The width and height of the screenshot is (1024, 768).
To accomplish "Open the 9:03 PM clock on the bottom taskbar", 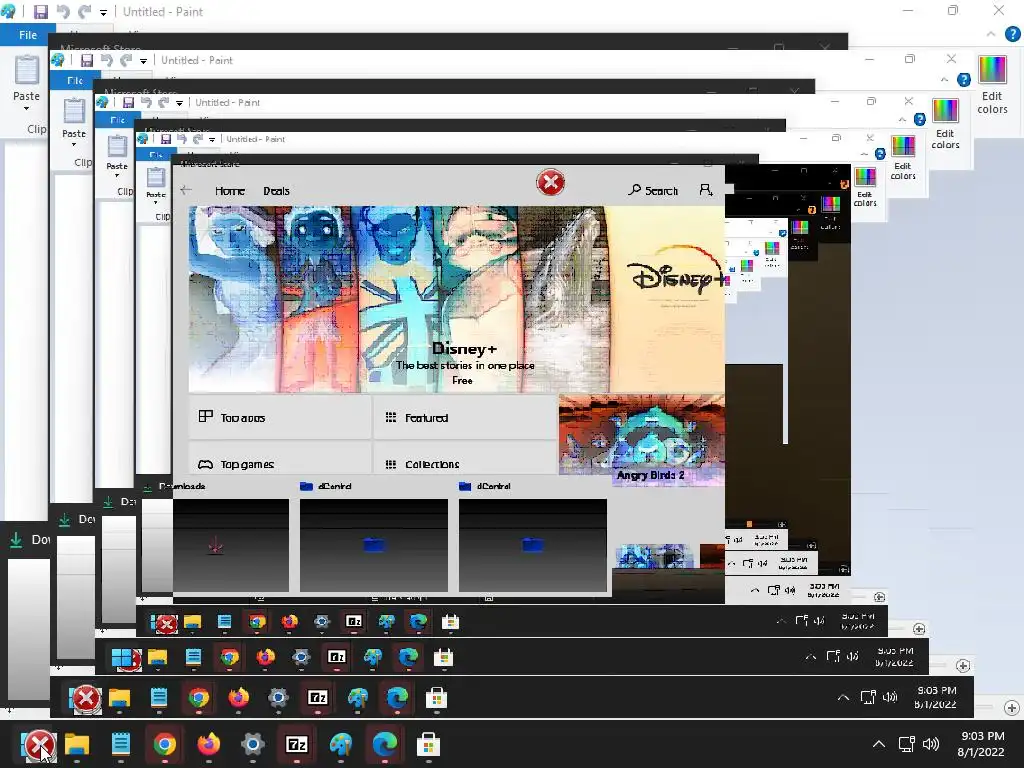I will point(981,744).
